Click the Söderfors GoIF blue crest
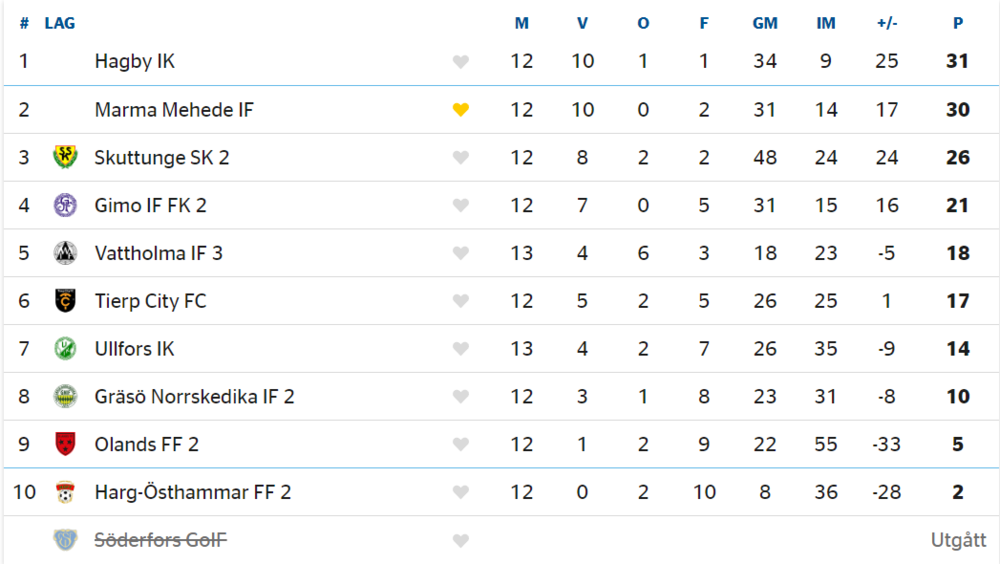 coord(65,540)
